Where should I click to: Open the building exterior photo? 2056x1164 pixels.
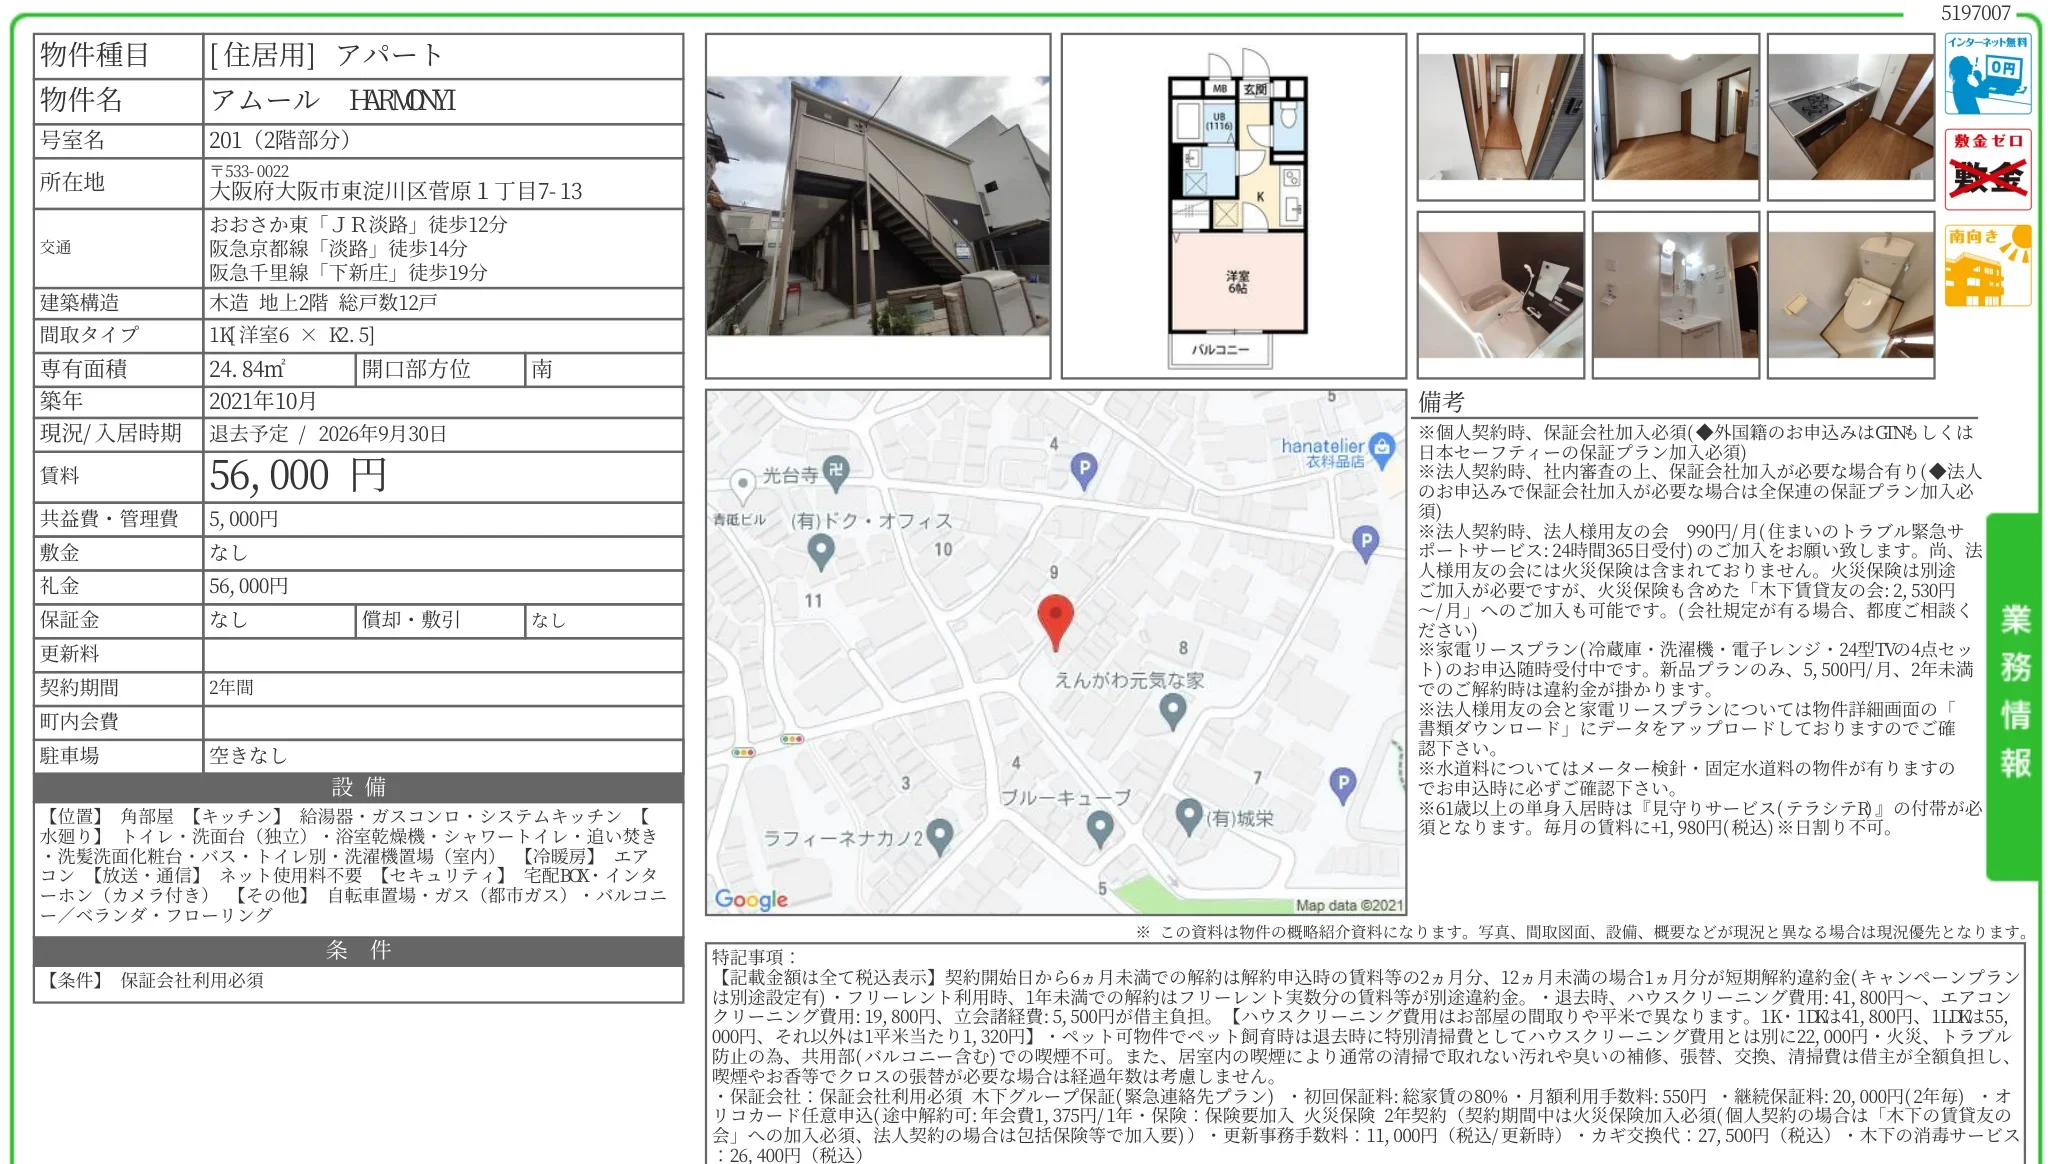pos(878,206)
